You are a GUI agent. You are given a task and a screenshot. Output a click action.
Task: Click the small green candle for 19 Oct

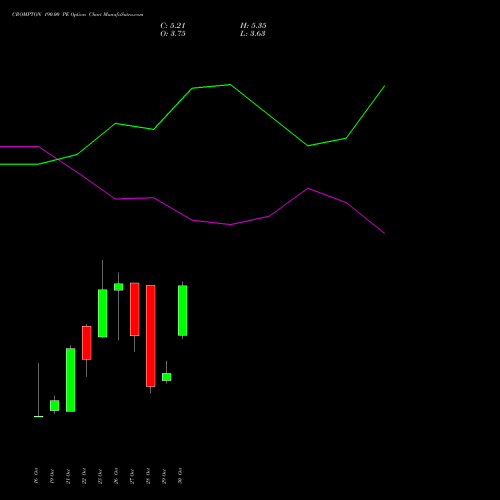[x=55, y=405]
